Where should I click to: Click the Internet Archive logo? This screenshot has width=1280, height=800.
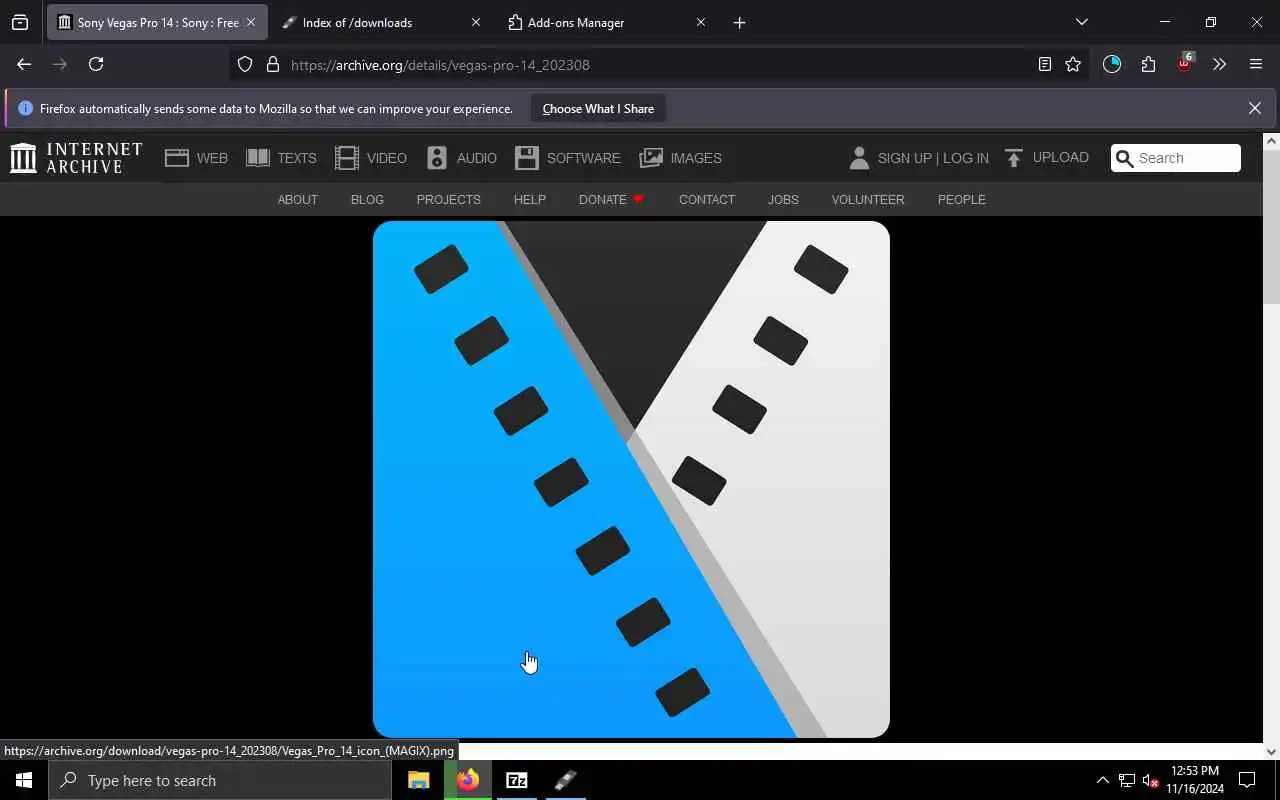click(x=76, y=158)
